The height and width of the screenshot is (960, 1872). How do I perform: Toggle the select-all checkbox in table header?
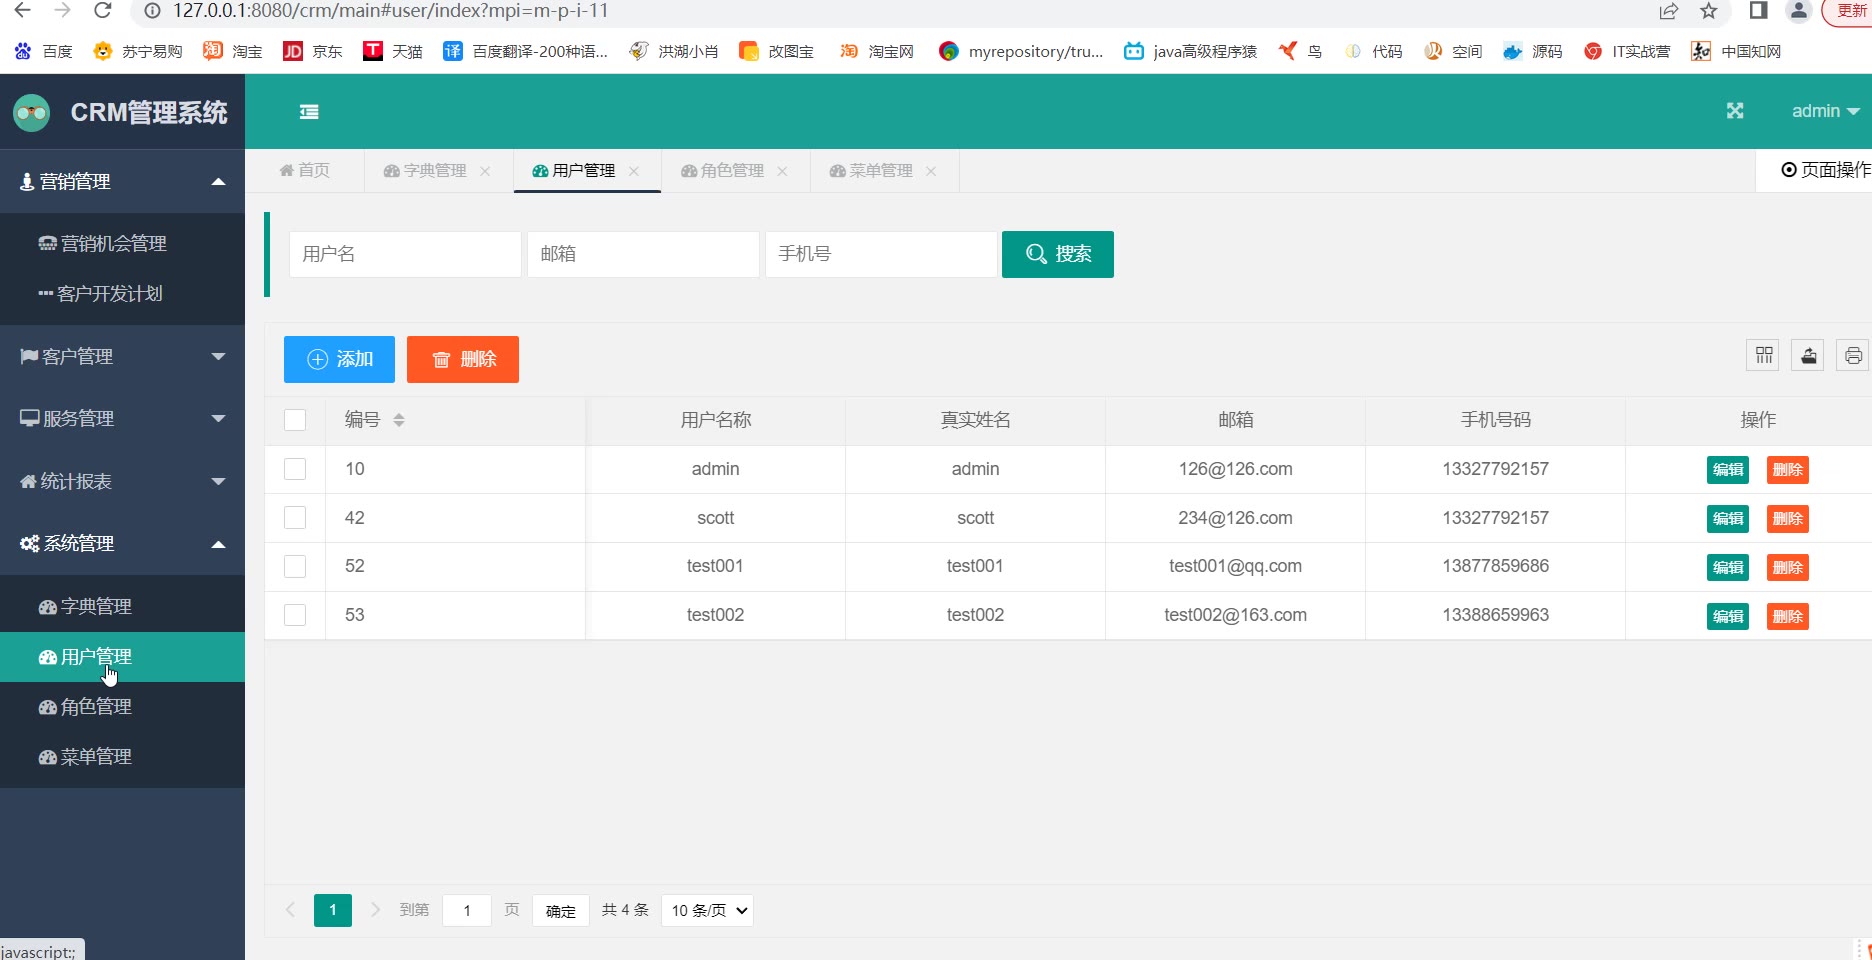coord(295,420)
